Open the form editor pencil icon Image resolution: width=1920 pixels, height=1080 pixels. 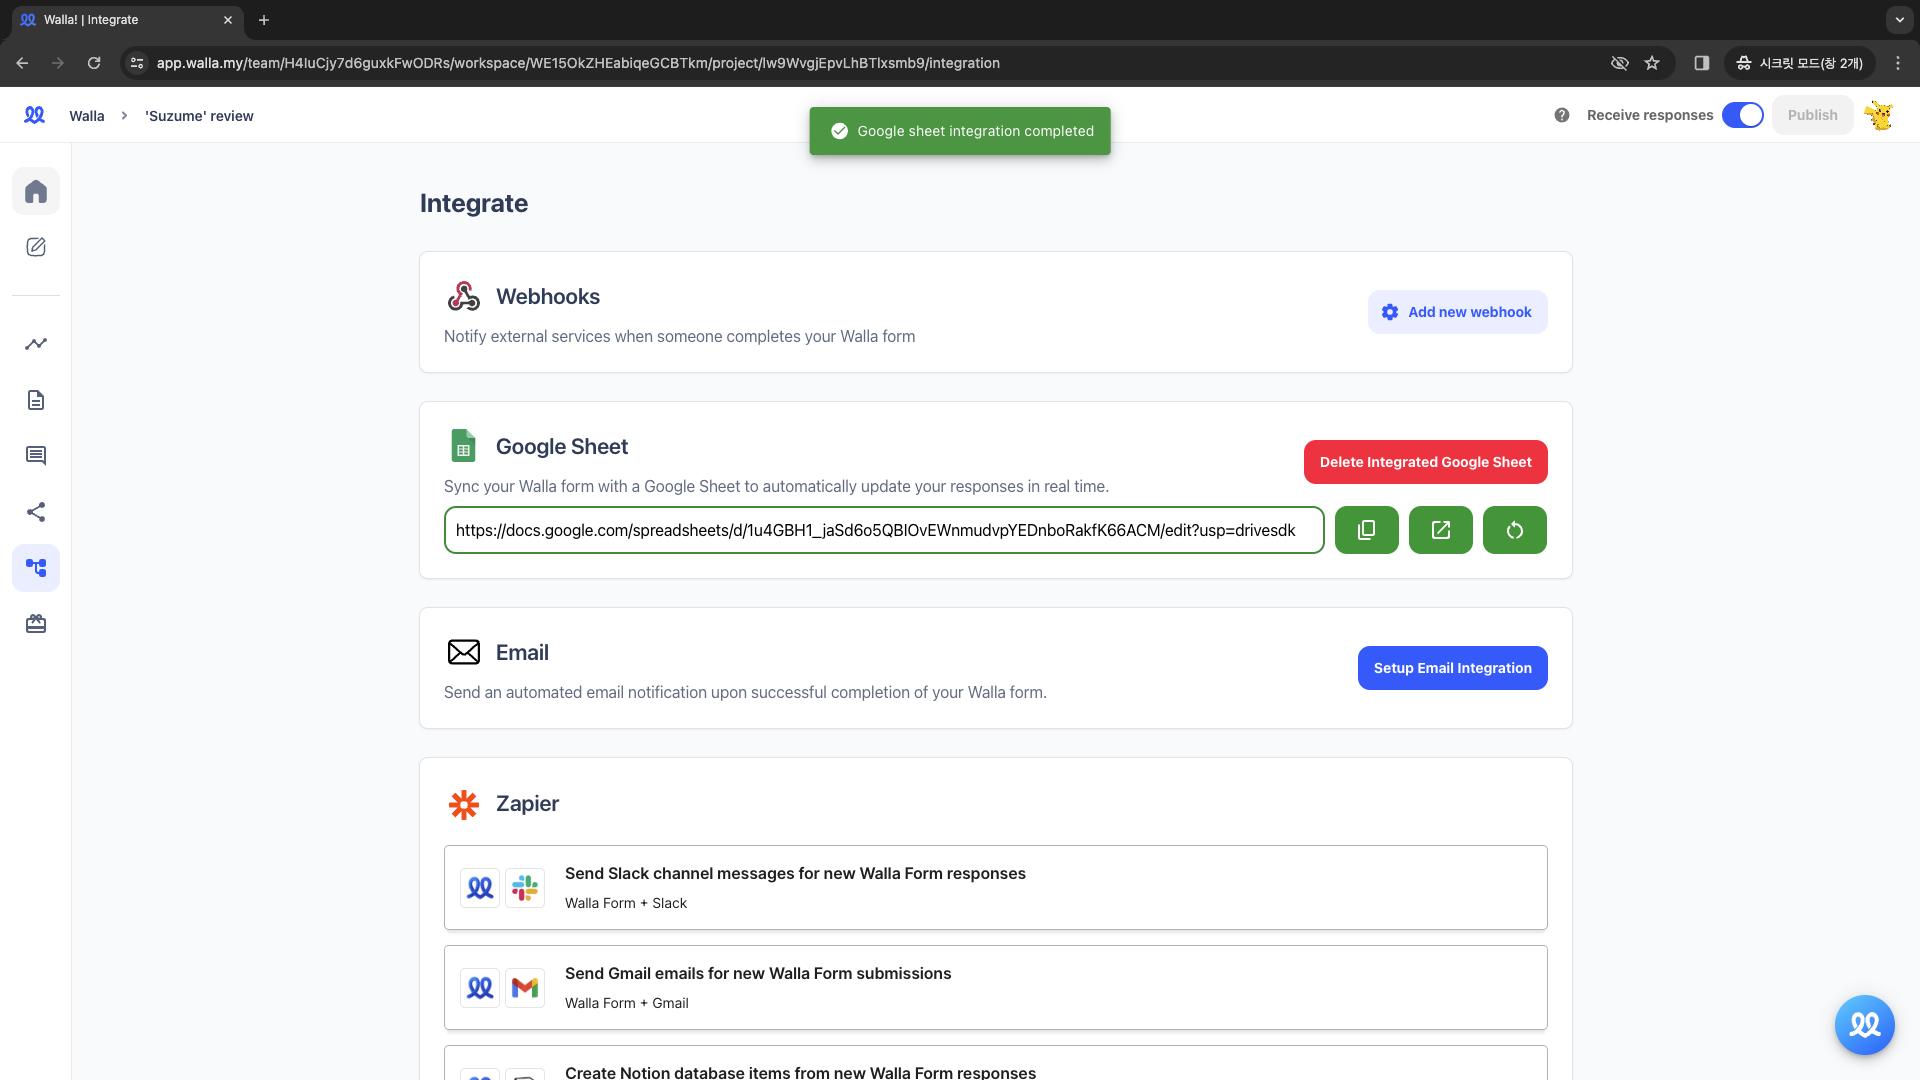pyautogui.click(x=36, y=247)
